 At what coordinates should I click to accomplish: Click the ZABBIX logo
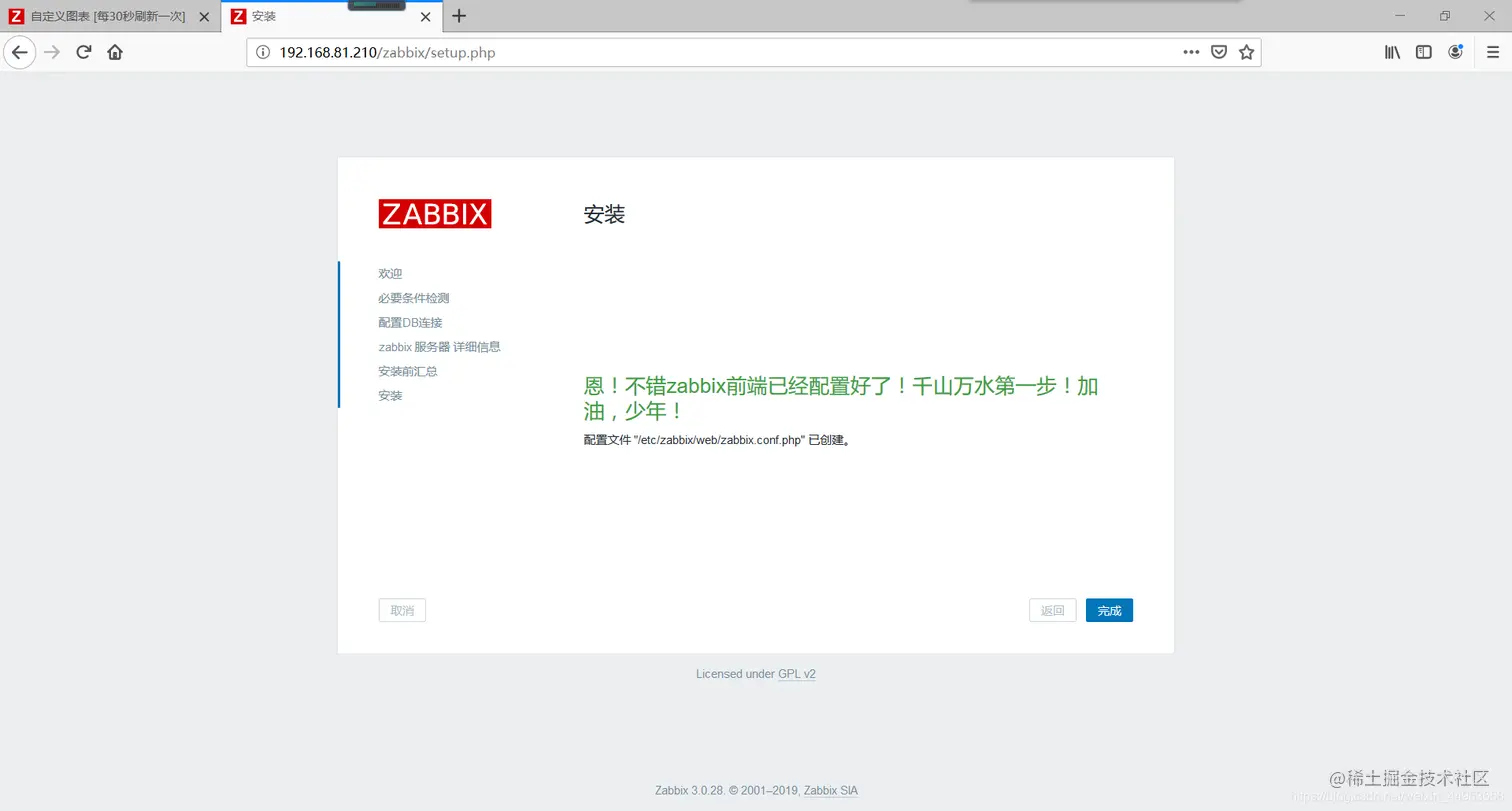[435, 214]
